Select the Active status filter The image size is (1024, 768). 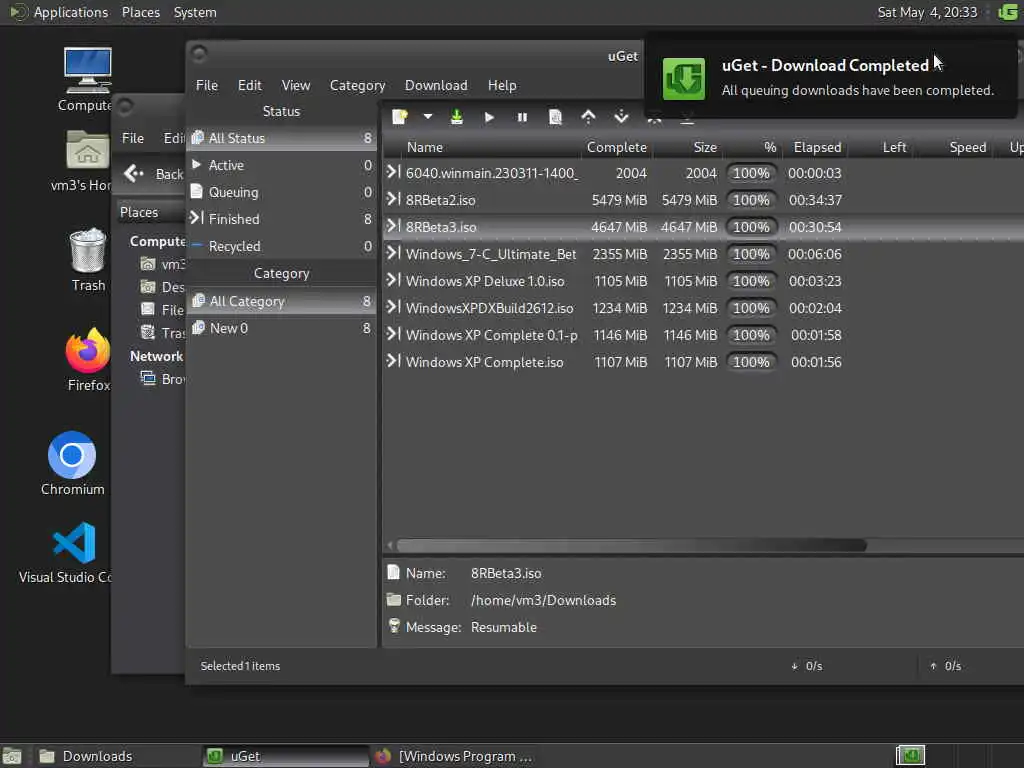tap(281, 165)
